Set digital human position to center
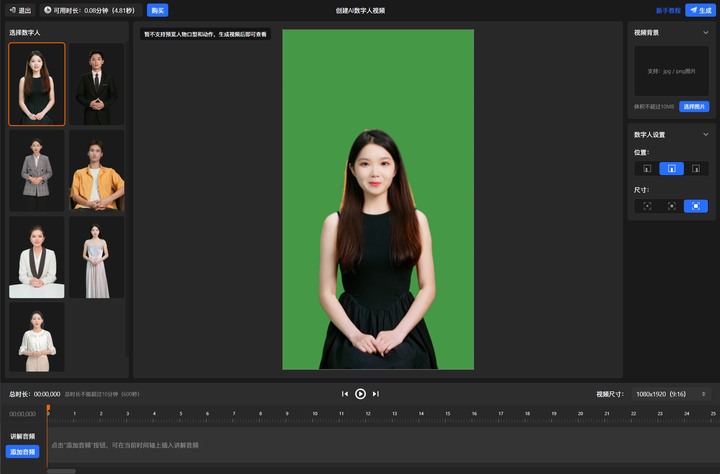 (x=672, y=169)
